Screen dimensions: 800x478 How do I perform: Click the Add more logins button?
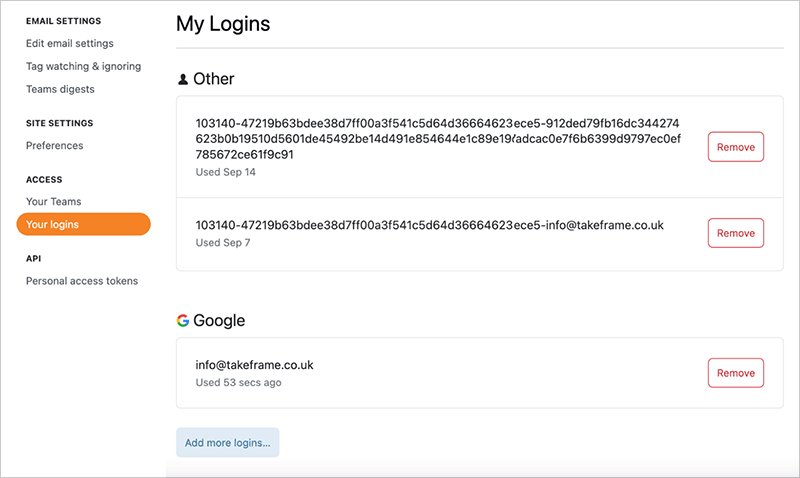[x=228, y=442]
